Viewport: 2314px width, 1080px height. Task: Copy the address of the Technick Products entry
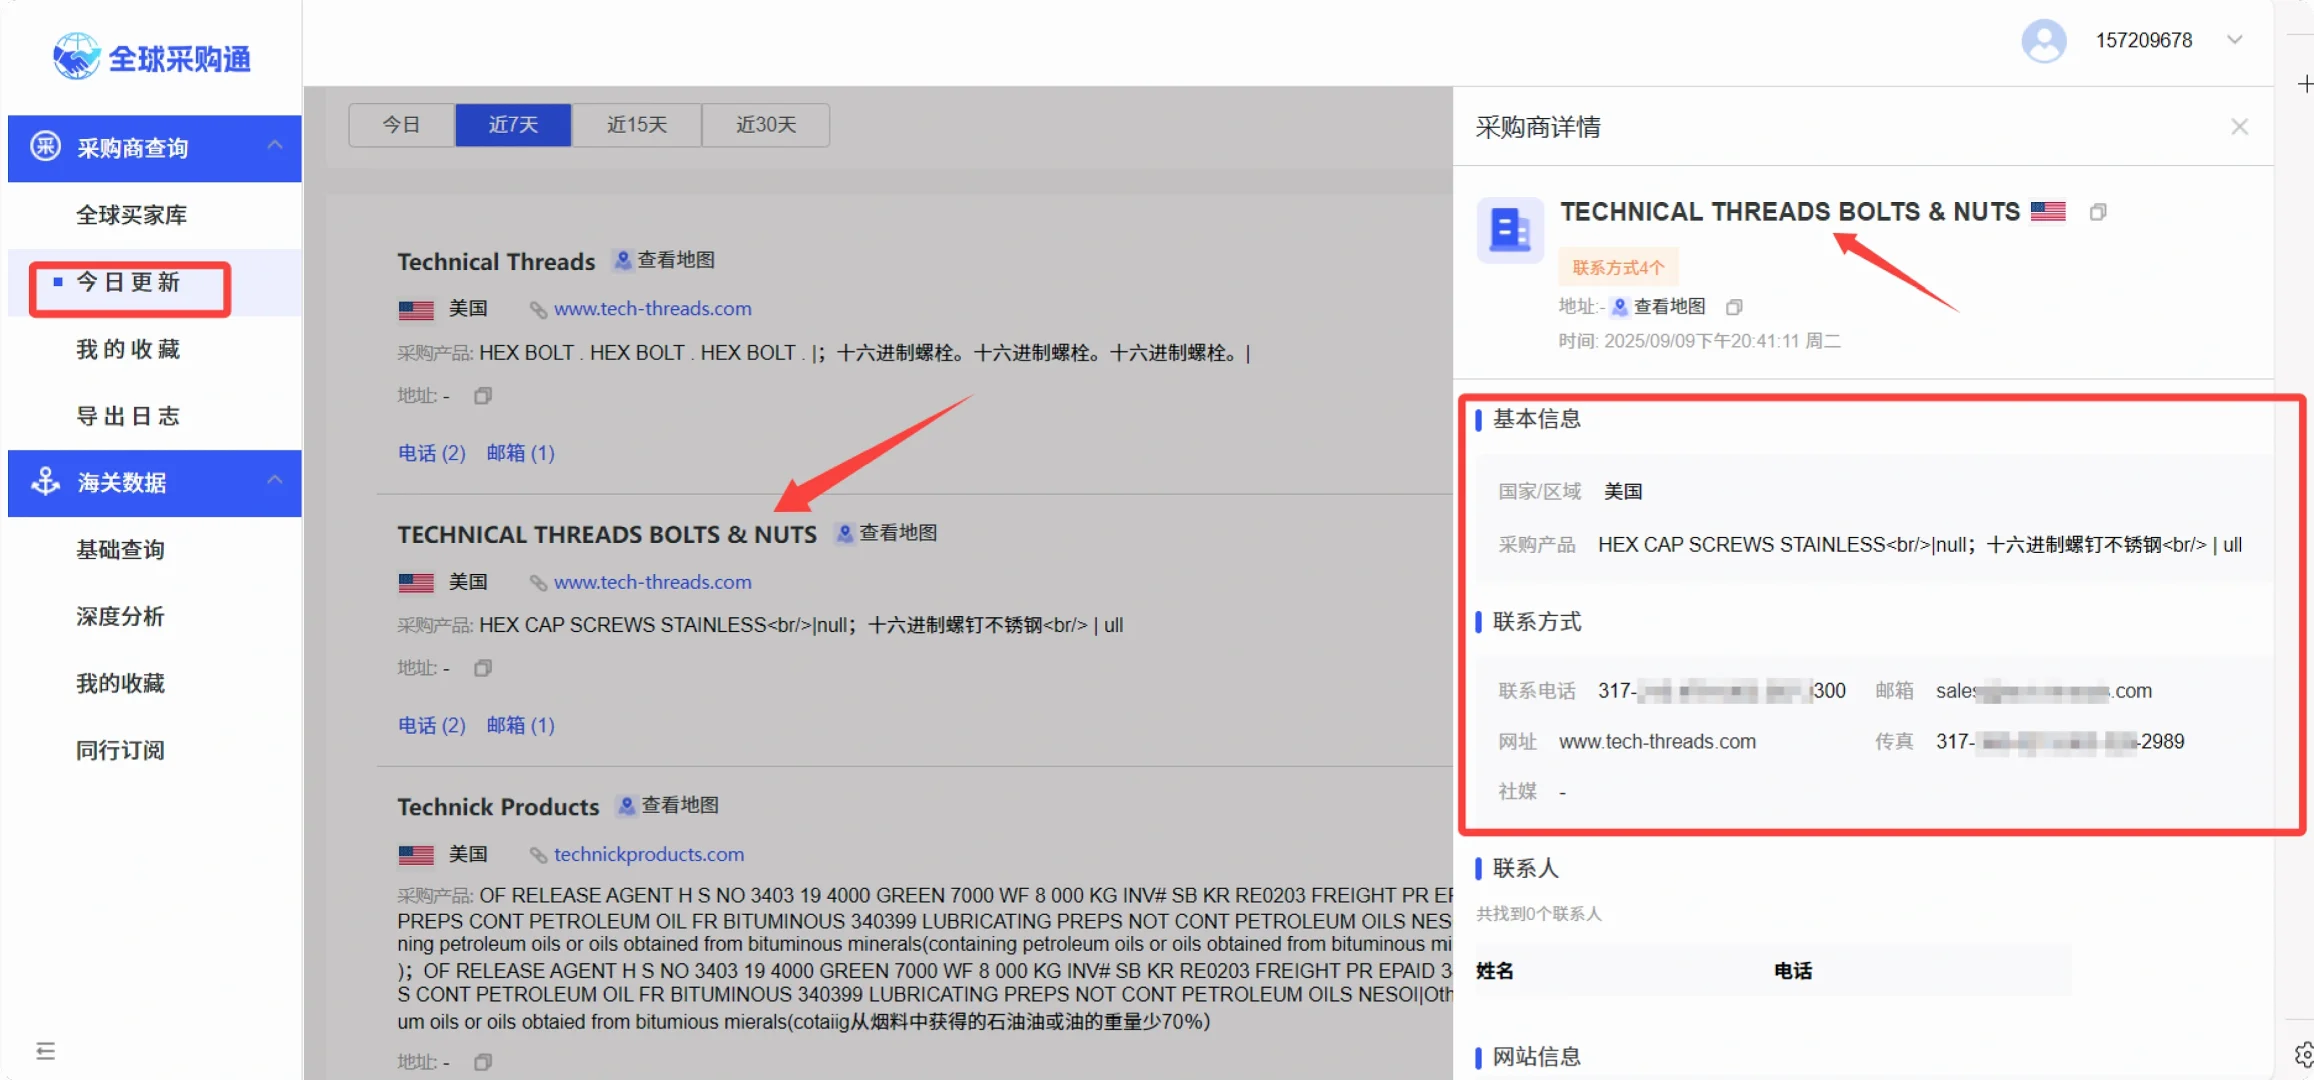point(483,1062)
